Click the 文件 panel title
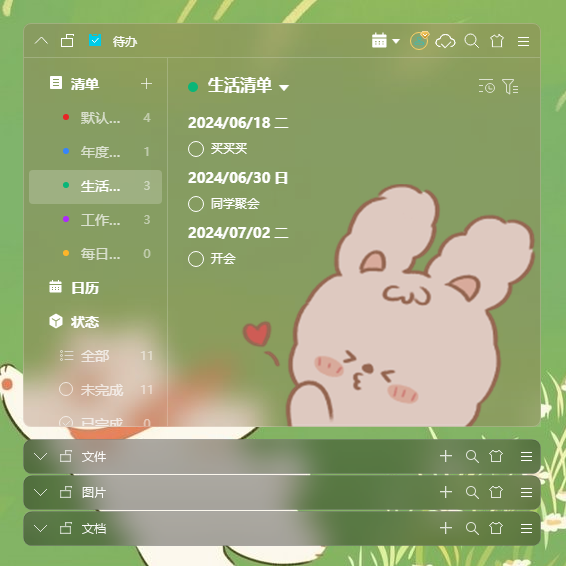This screenshot has height=566, width=566. [x=94, y=457]
